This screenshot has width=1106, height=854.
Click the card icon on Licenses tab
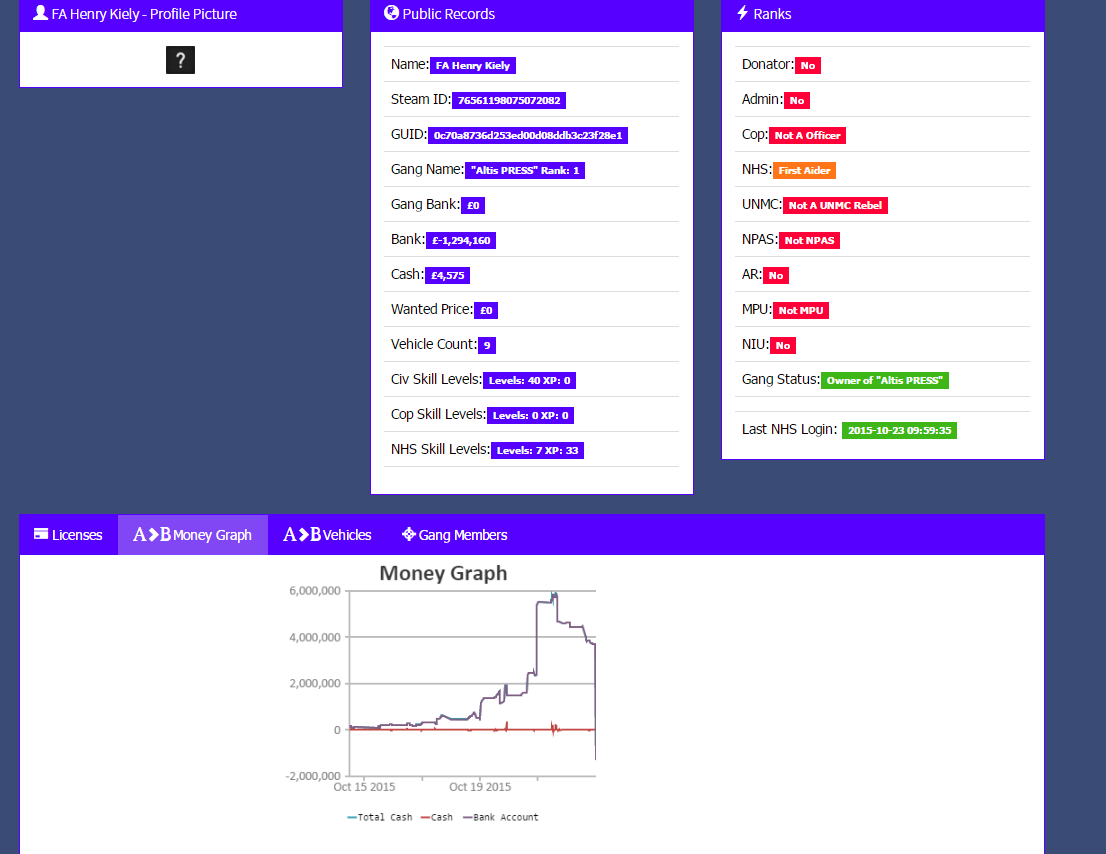[41, 534]
